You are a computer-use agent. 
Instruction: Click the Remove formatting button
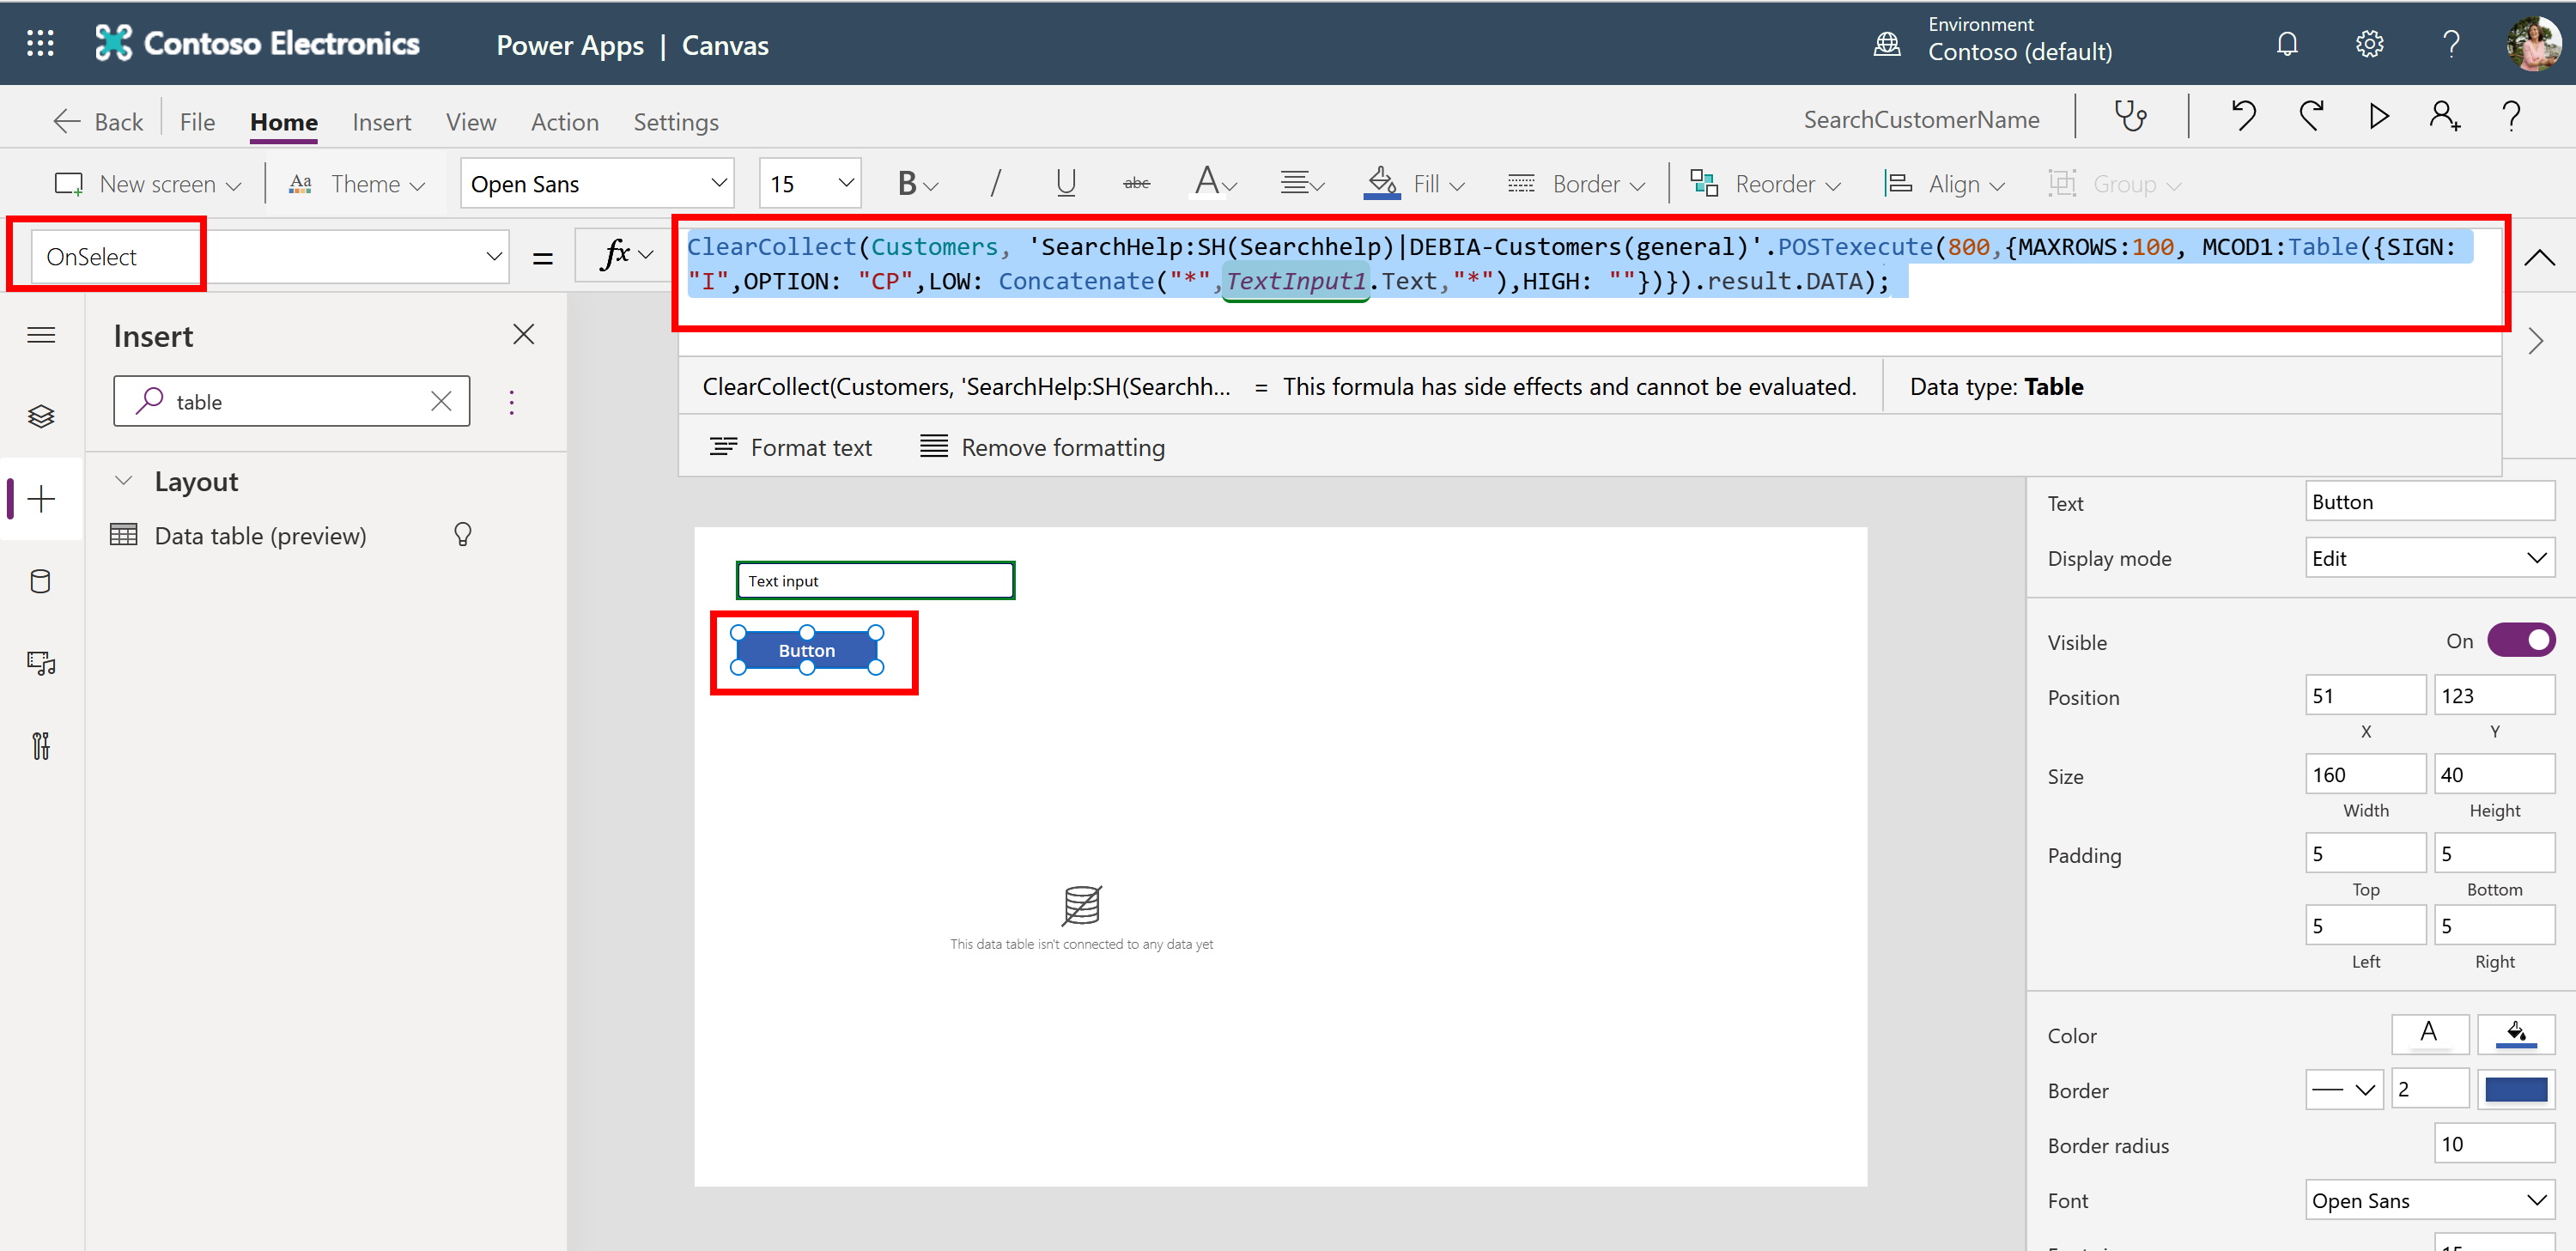point(1042,447)
